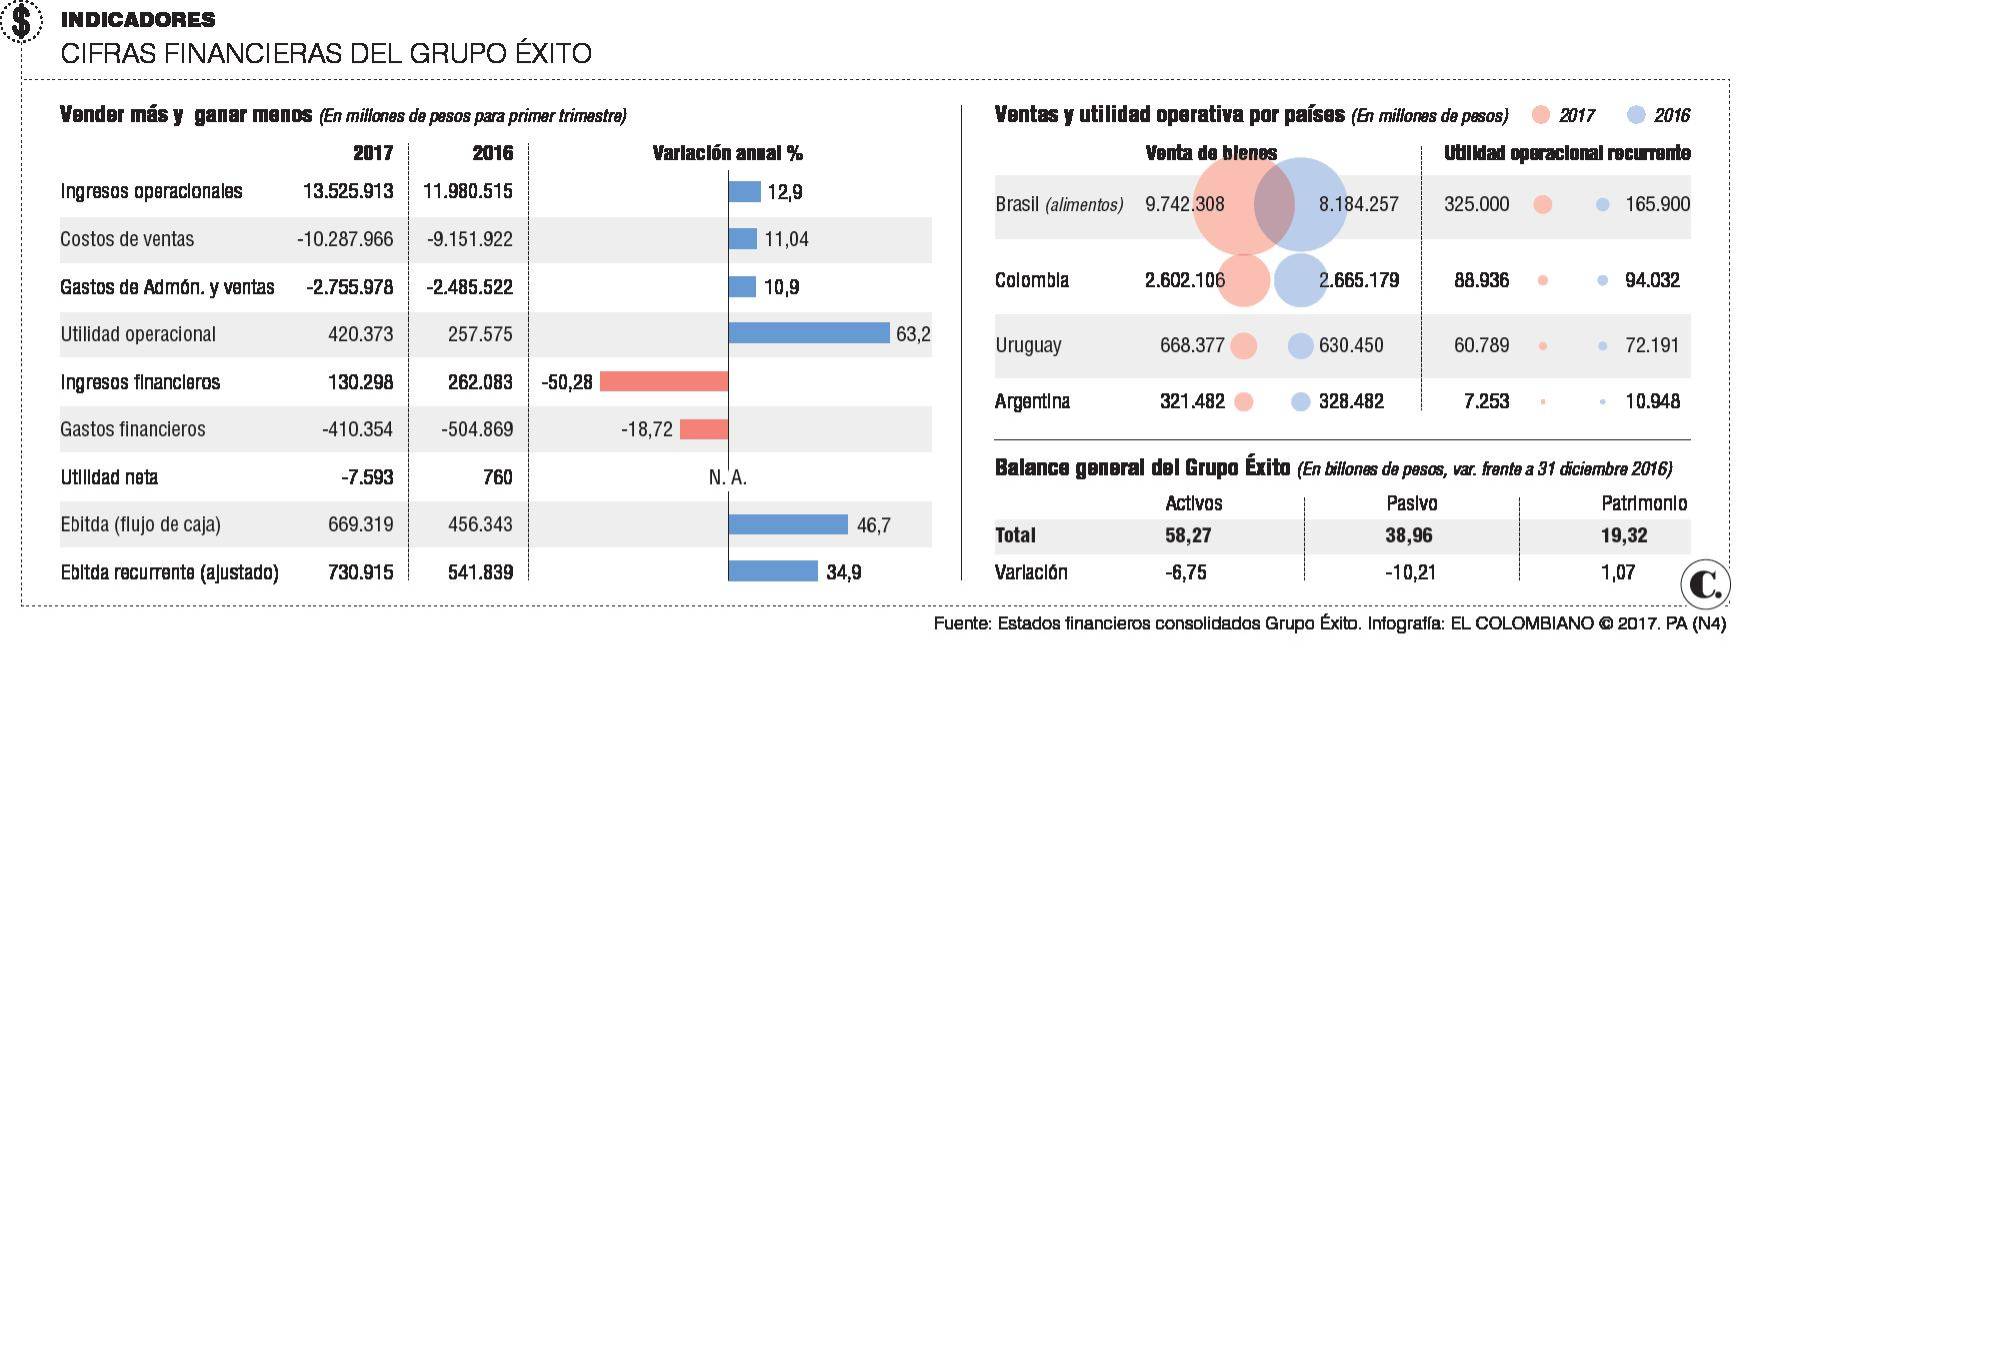Click the heading Ventas y utilidad operativa por países

tap(1169, 115)
